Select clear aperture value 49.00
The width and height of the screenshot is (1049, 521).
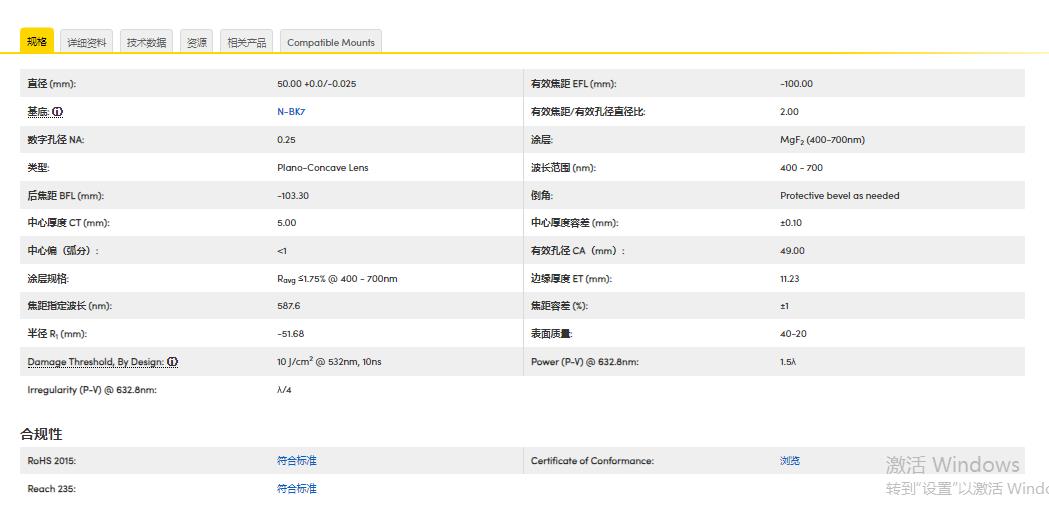click(792, 251)
